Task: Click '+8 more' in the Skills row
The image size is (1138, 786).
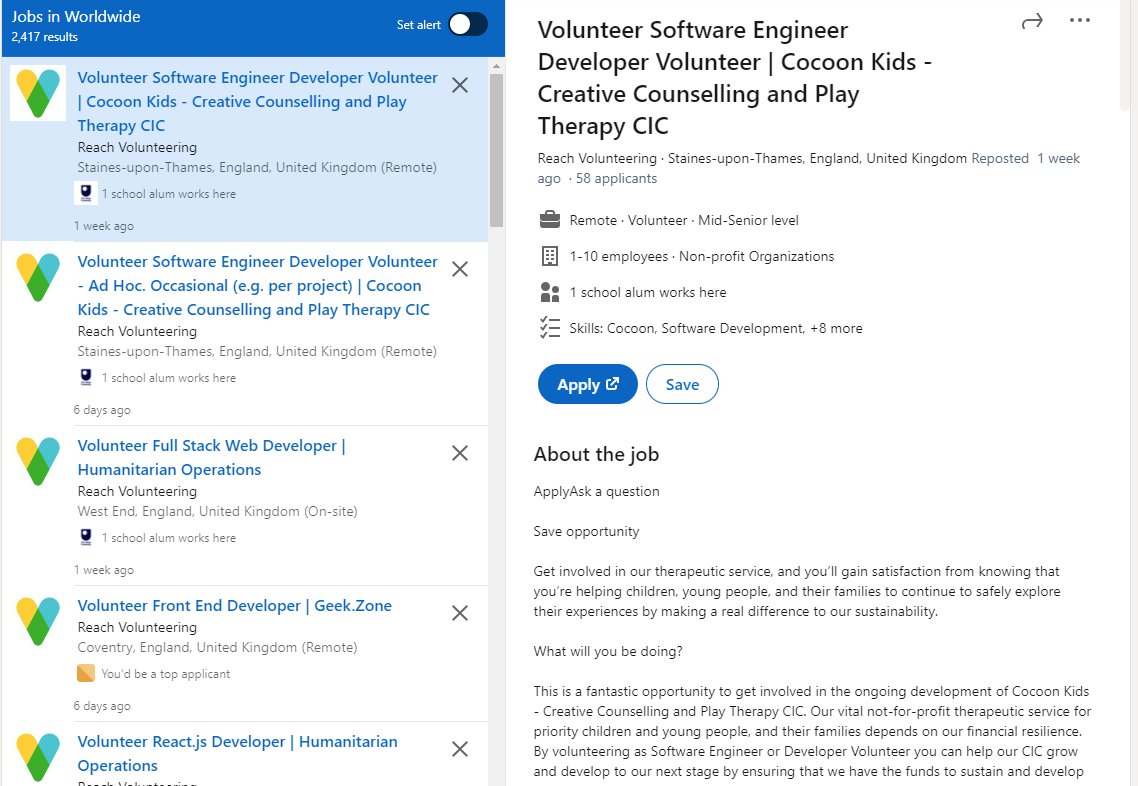Action: coord(836,328)
